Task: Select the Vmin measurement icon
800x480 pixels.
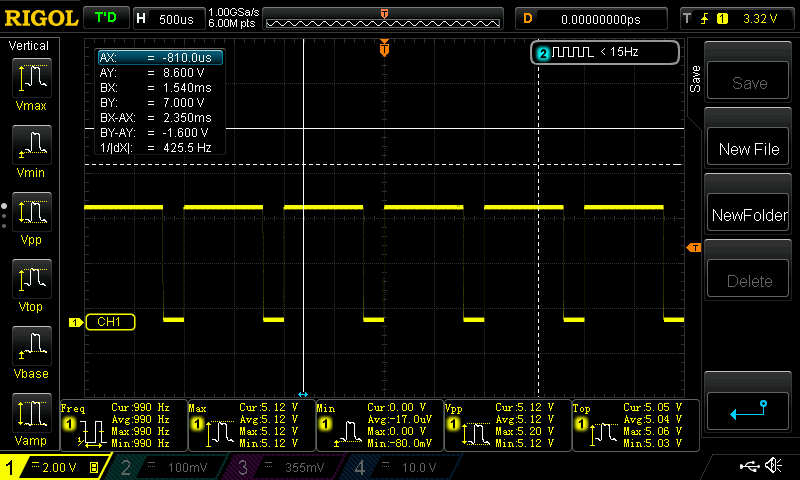Action: point(30,147)
